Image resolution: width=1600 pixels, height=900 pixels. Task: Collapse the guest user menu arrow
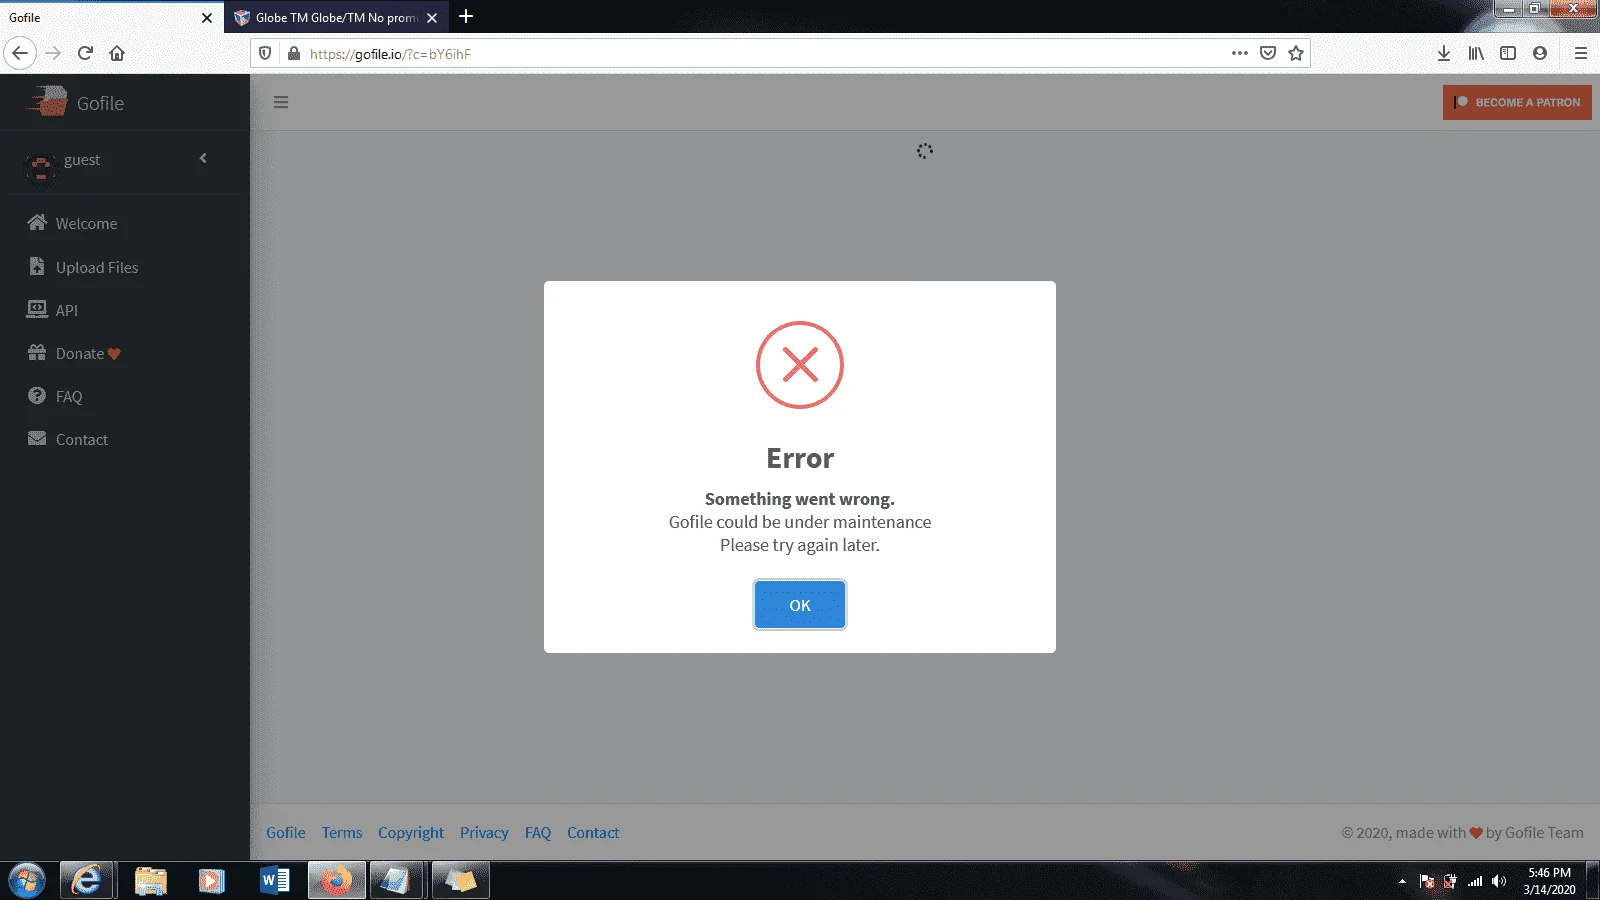203,158
